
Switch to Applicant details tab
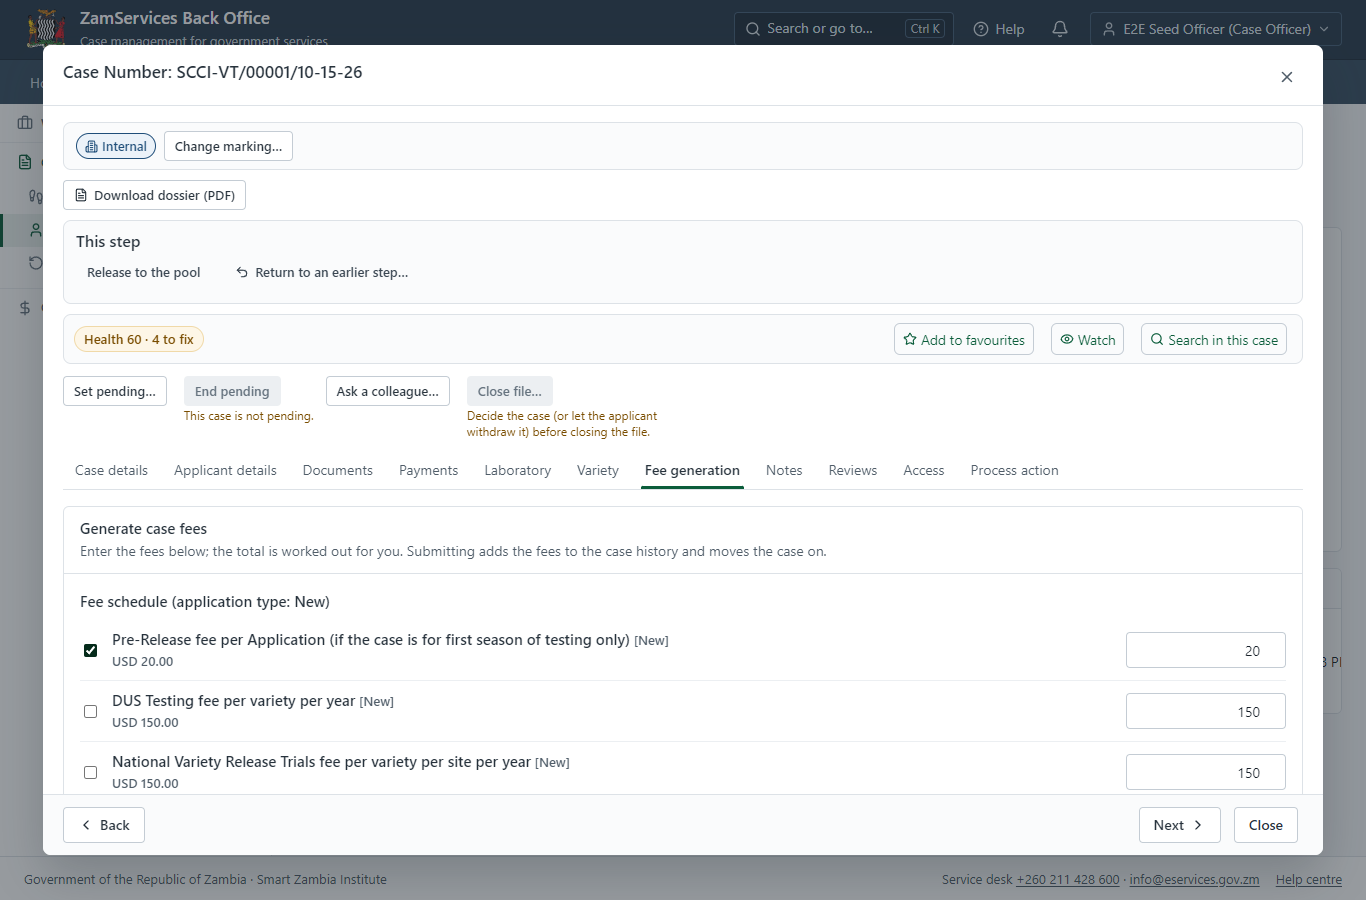(x=225, y=470)
